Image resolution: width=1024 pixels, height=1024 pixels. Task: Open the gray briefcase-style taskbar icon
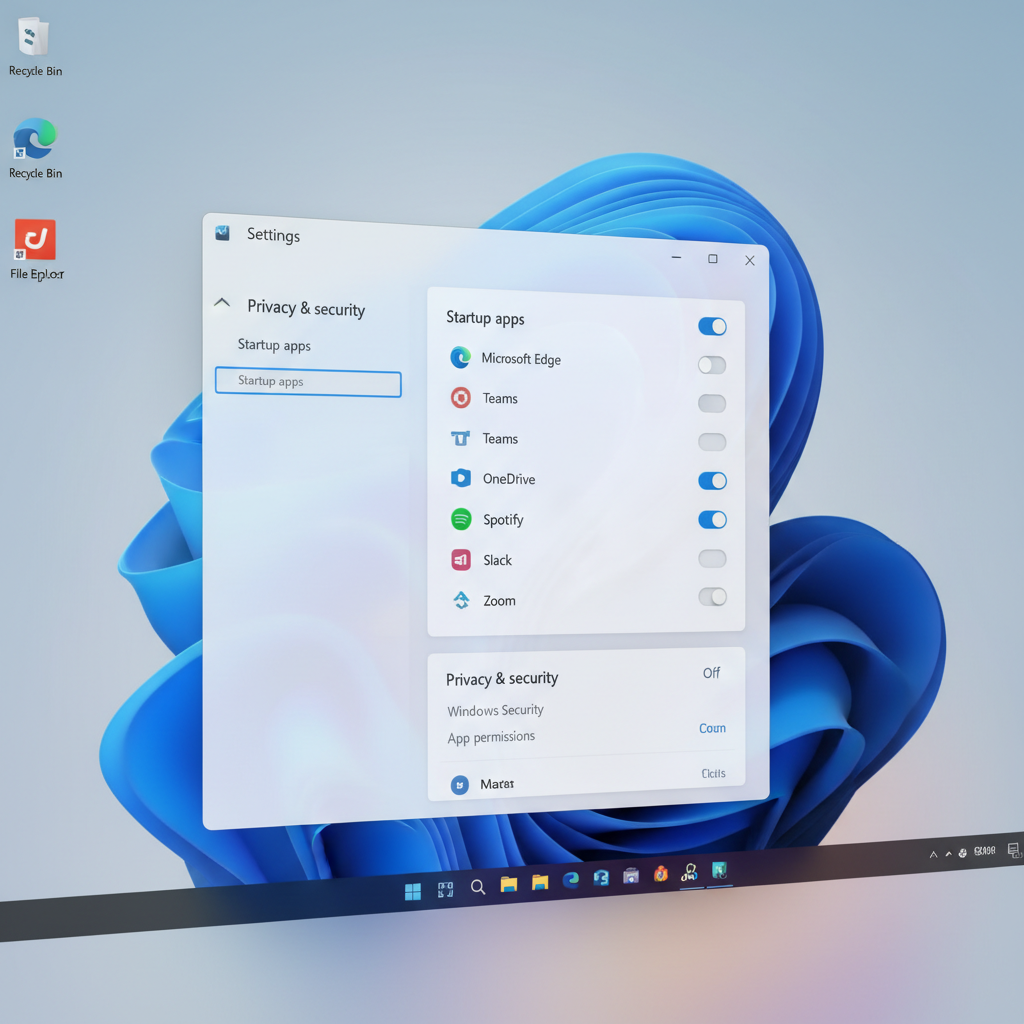coord(631,876)
